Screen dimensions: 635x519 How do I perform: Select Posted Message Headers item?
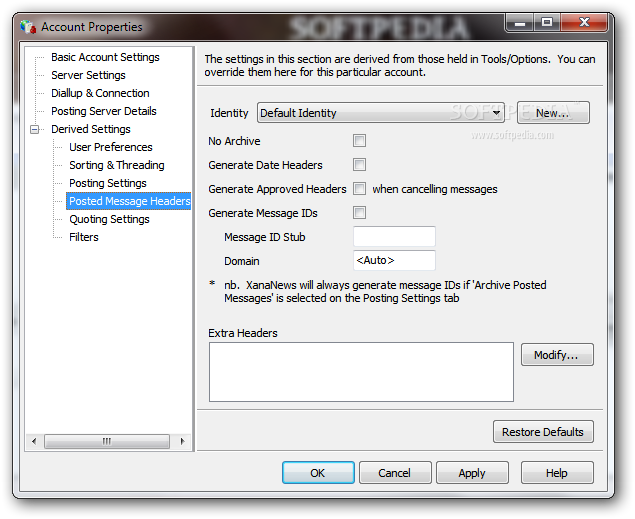click(129, 201)
